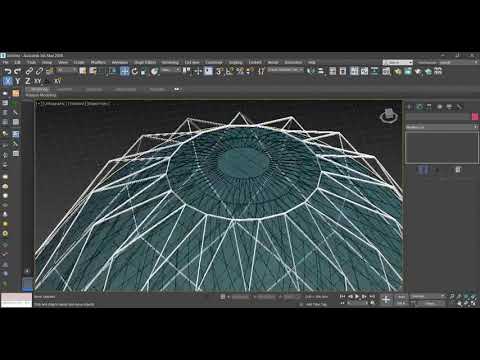The width and height of the screenshot is (480, 360).
Task: Activate the Select and Place tool
Action: click(154, 71)
